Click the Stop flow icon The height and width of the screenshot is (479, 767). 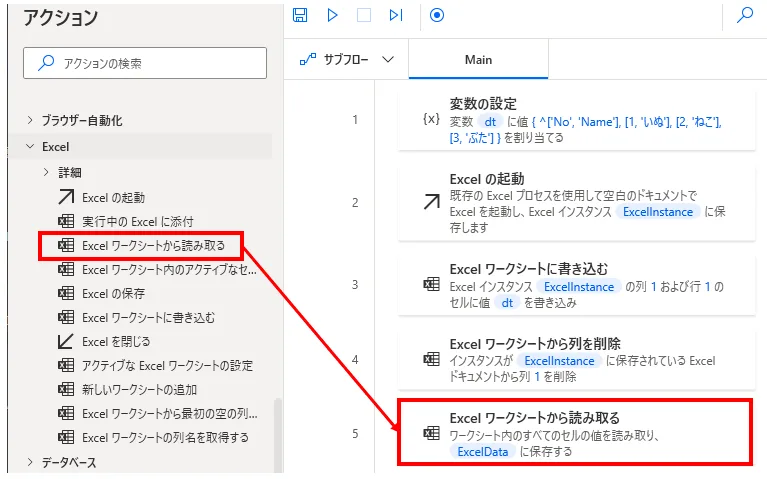364,15
